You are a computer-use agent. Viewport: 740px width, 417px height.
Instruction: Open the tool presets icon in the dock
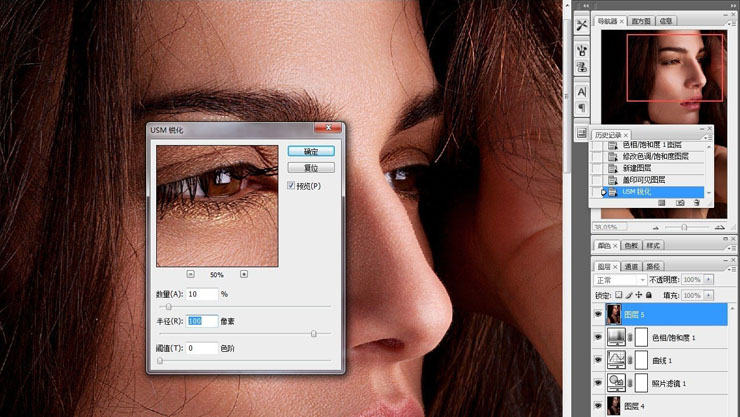[582, 25]
